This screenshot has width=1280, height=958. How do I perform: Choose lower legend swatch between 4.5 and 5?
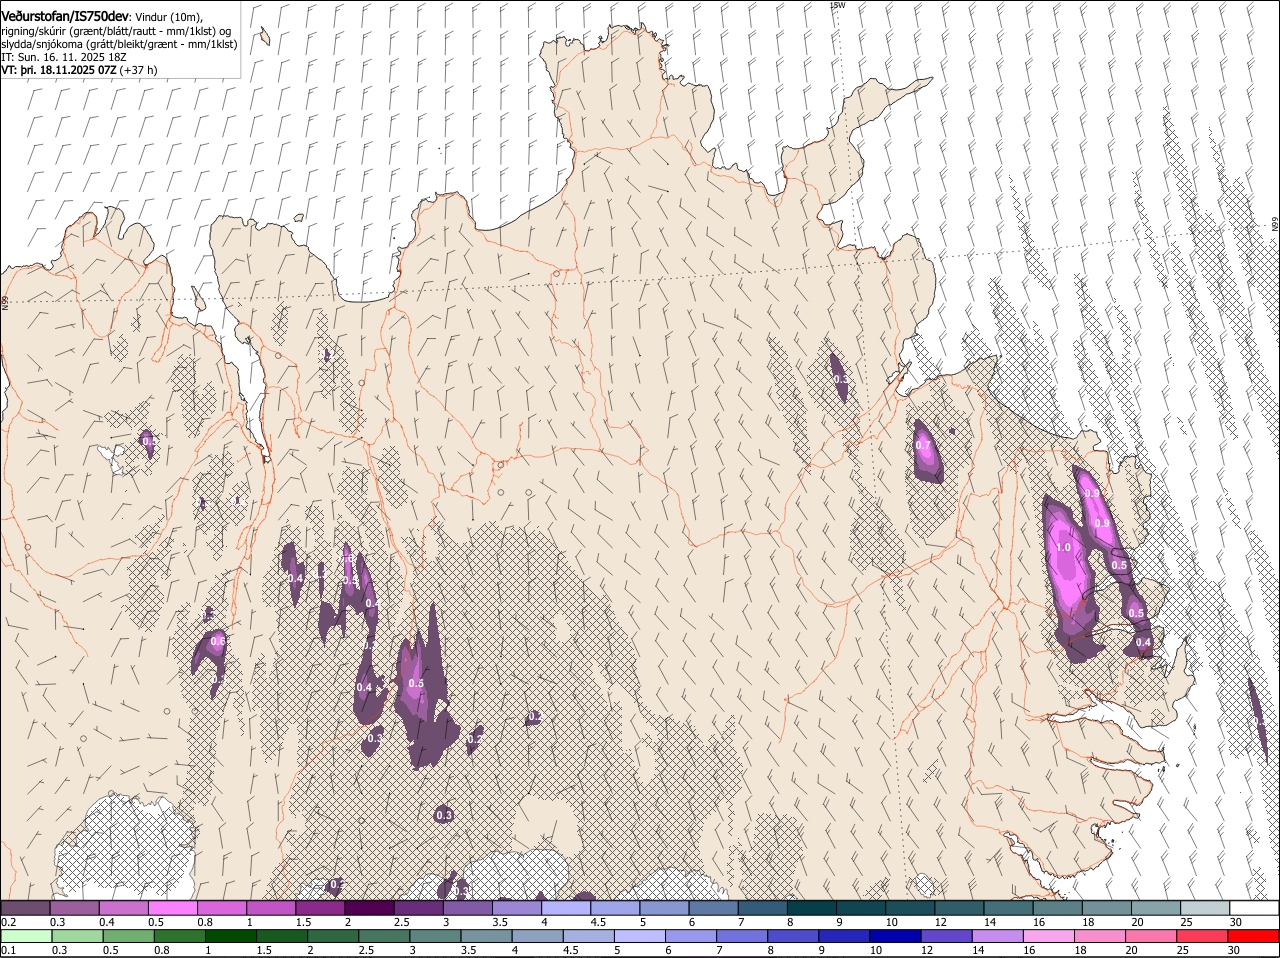click(x=588, y=936)
